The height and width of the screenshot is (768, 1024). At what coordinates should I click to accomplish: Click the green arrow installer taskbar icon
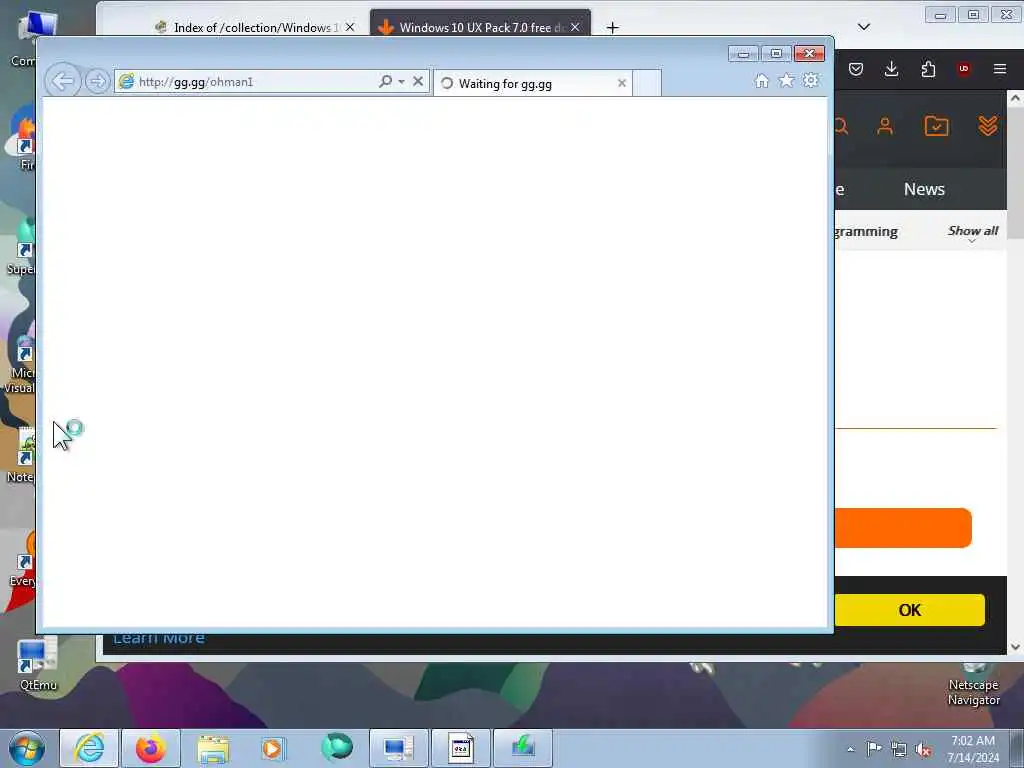[x=522, y=748]
